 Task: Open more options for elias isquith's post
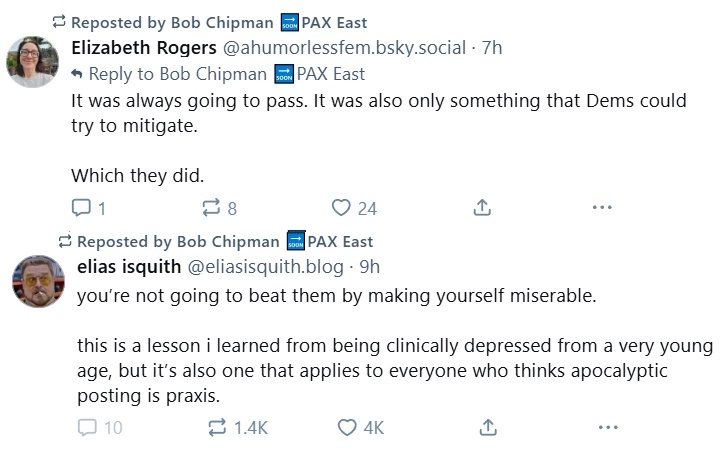(x=608, y=428)
